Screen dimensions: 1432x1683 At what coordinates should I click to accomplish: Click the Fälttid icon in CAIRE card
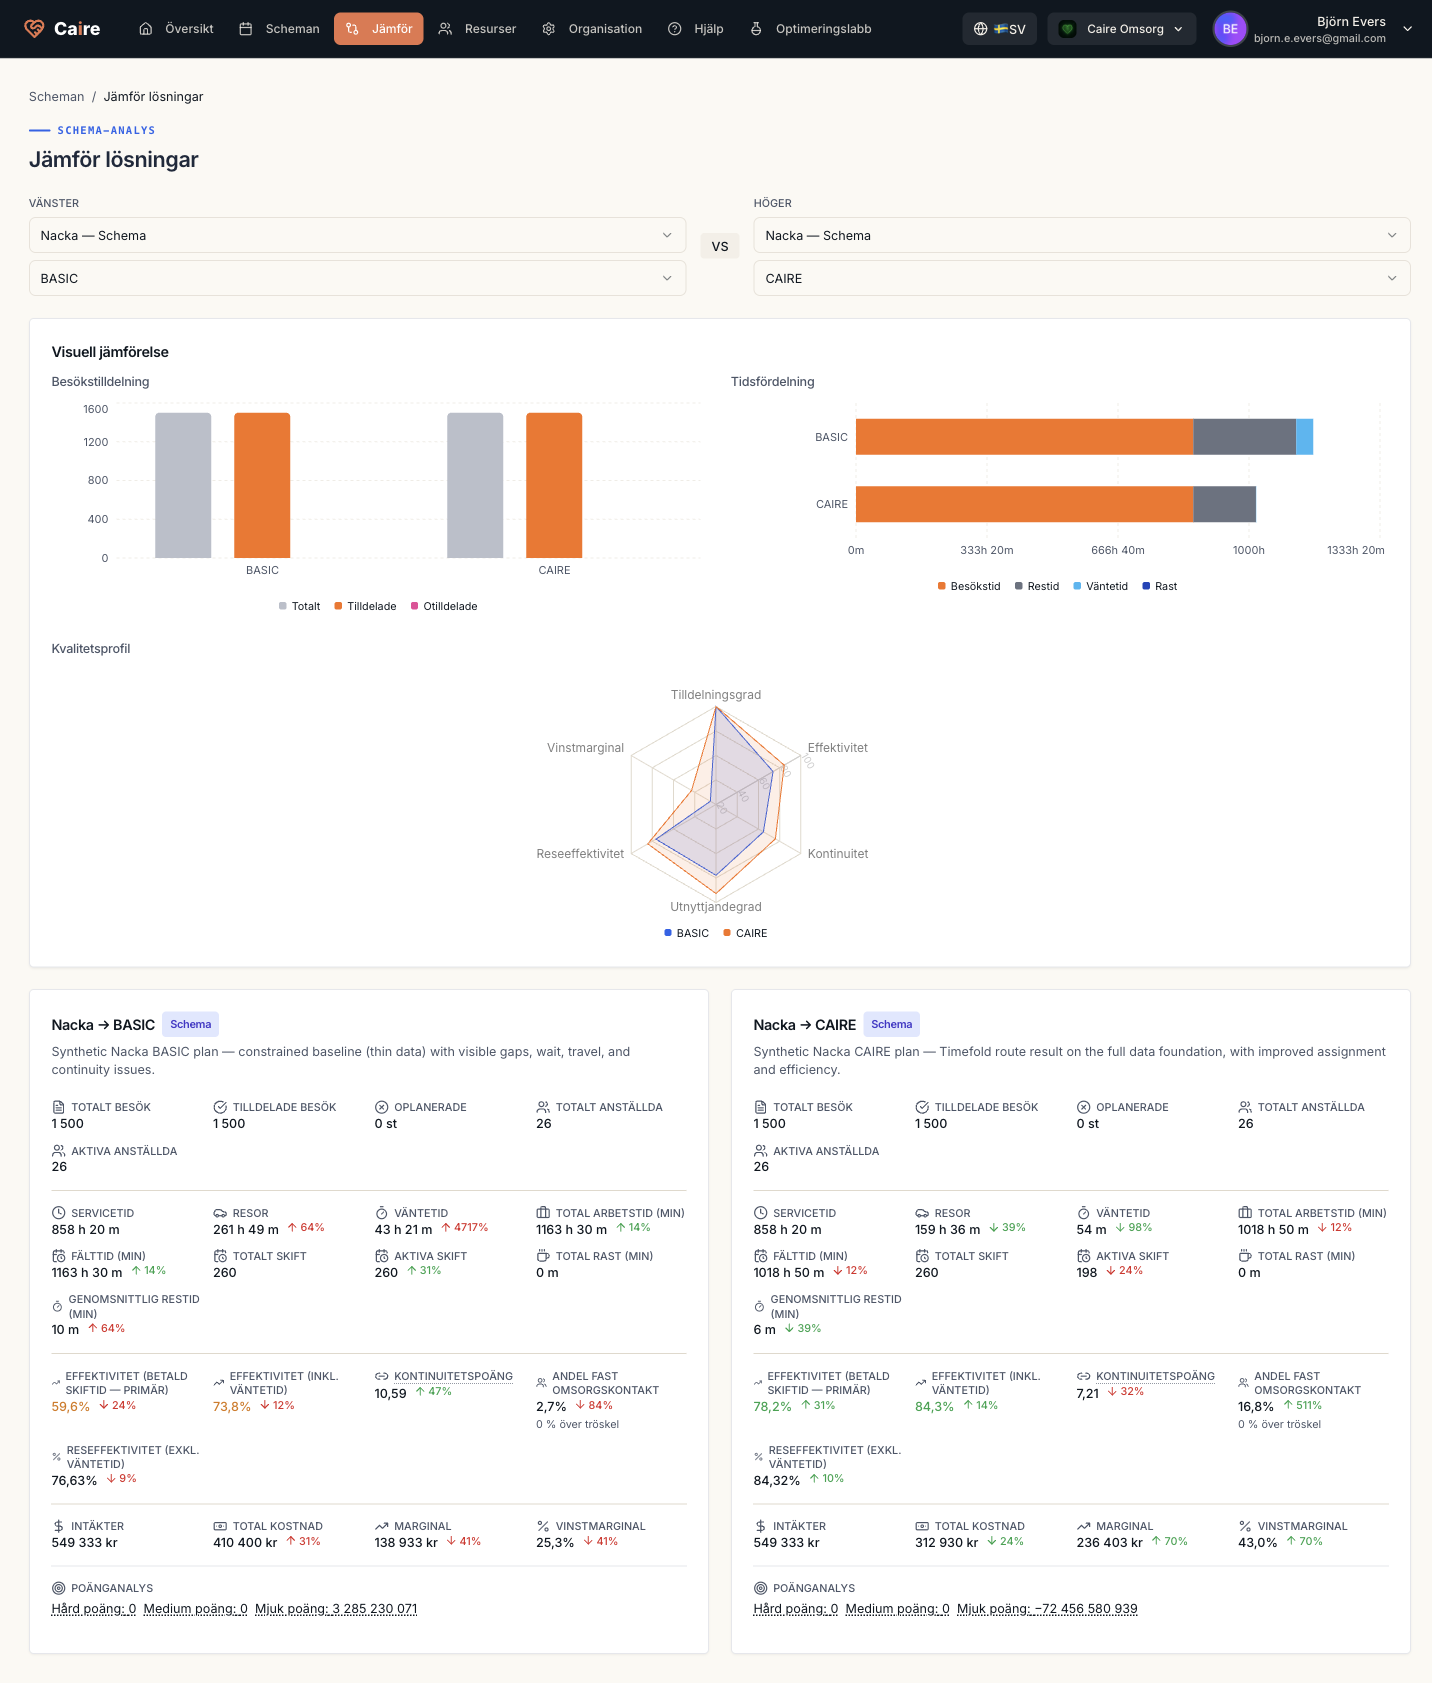click(760, 1256)
